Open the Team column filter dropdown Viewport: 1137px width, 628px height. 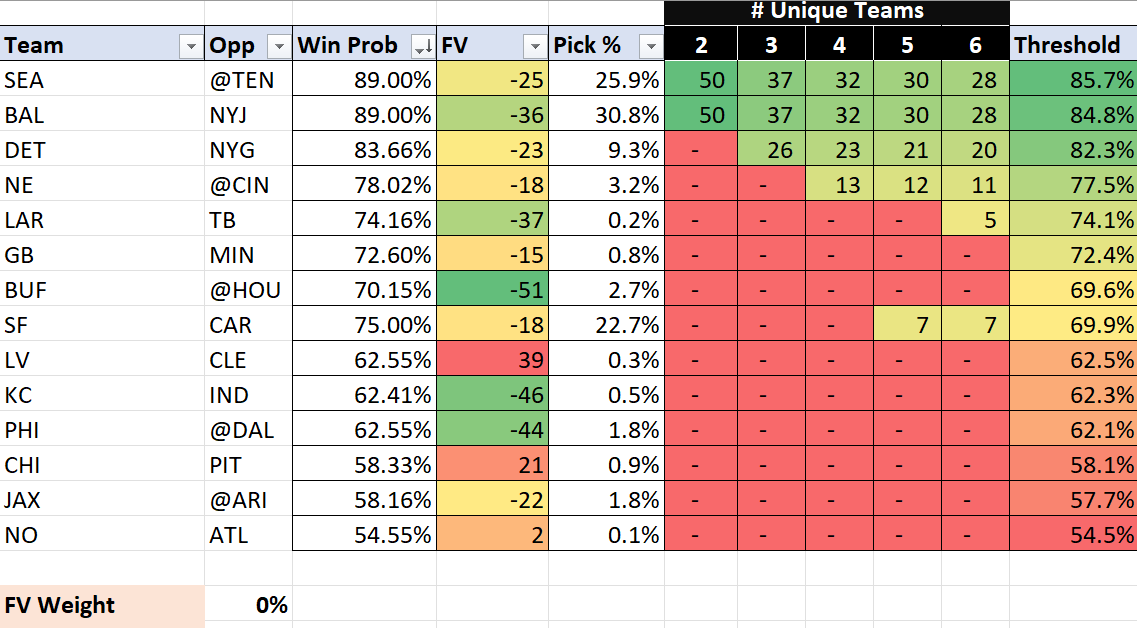point(190,46)
